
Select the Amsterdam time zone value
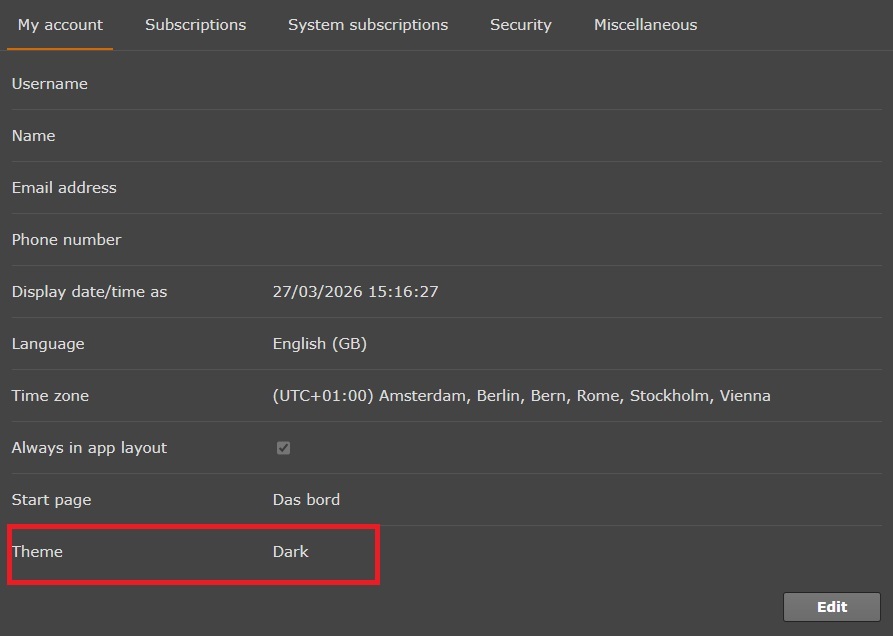click(x=520, y=396)
